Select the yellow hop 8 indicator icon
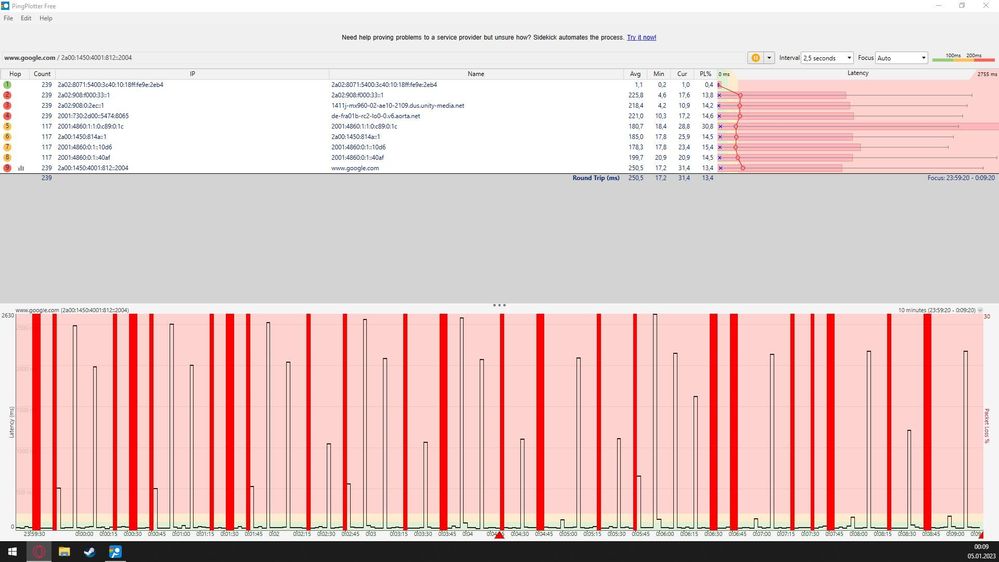Viewport: 999px width, 562px height. tap(7, 157)
